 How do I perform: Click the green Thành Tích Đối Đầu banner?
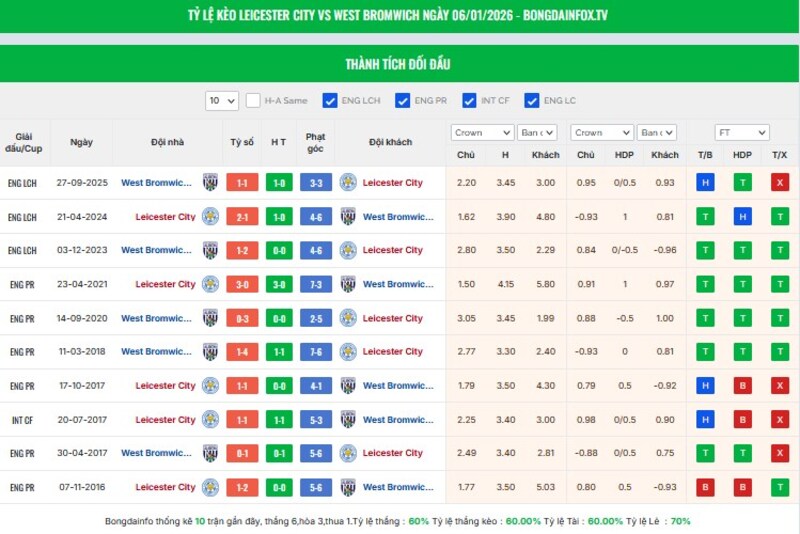click(400, 64)
